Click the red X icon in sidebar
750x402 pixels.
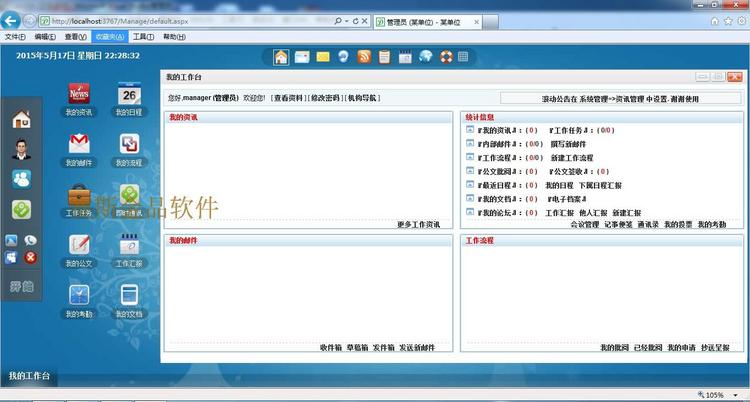(x=31, y=258)
